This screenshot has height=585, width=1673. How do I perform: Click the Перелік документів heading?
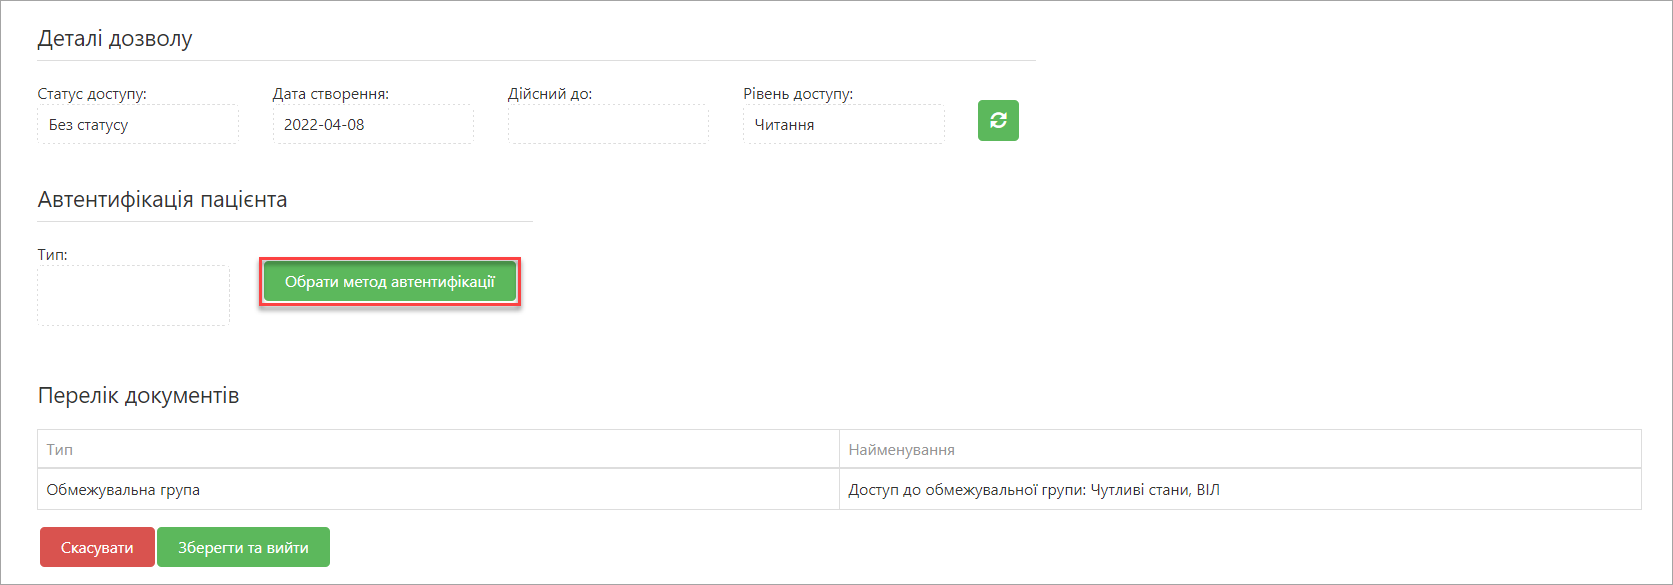click(138, 395)
